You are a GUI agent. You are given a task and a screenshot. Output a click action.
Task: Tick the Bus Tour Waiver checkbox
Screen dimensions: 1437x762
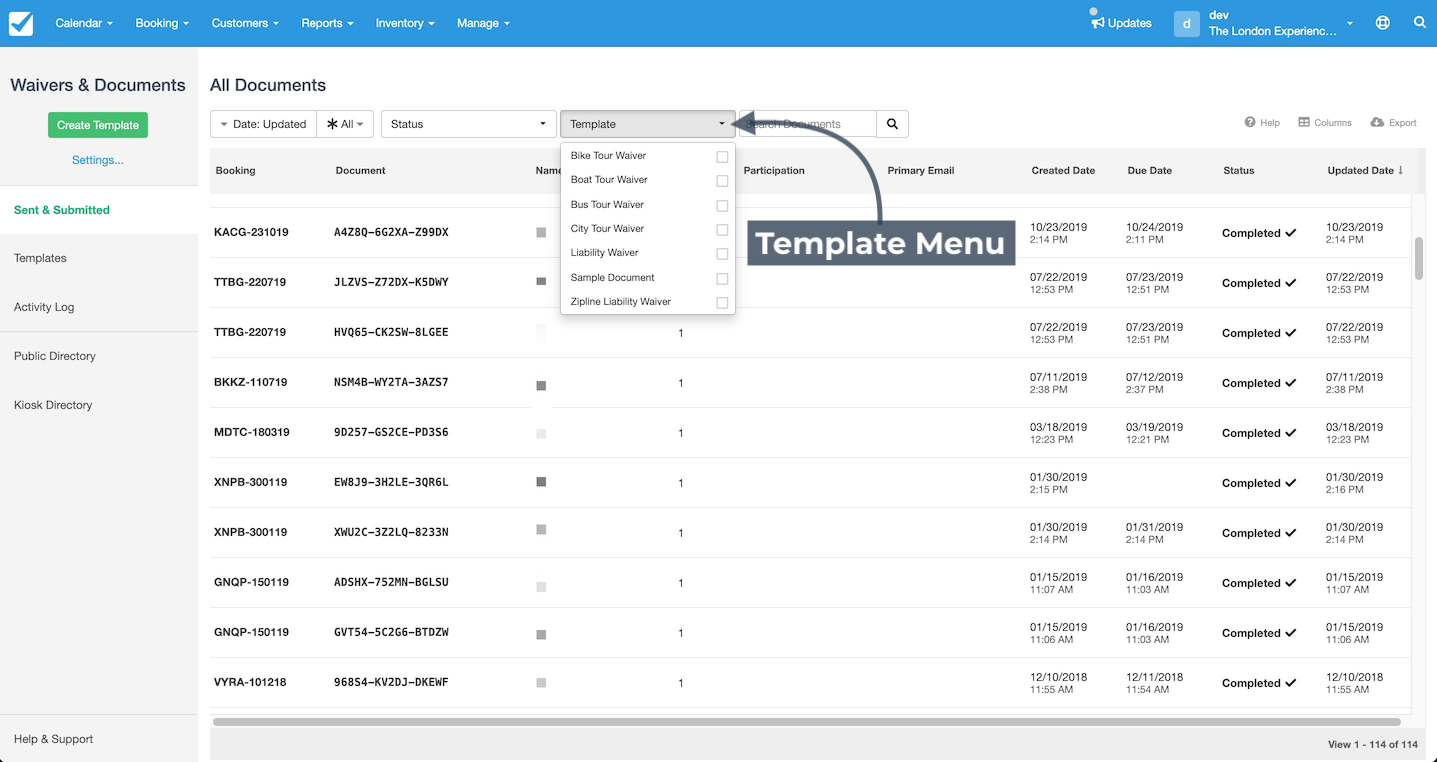point(722,206)
